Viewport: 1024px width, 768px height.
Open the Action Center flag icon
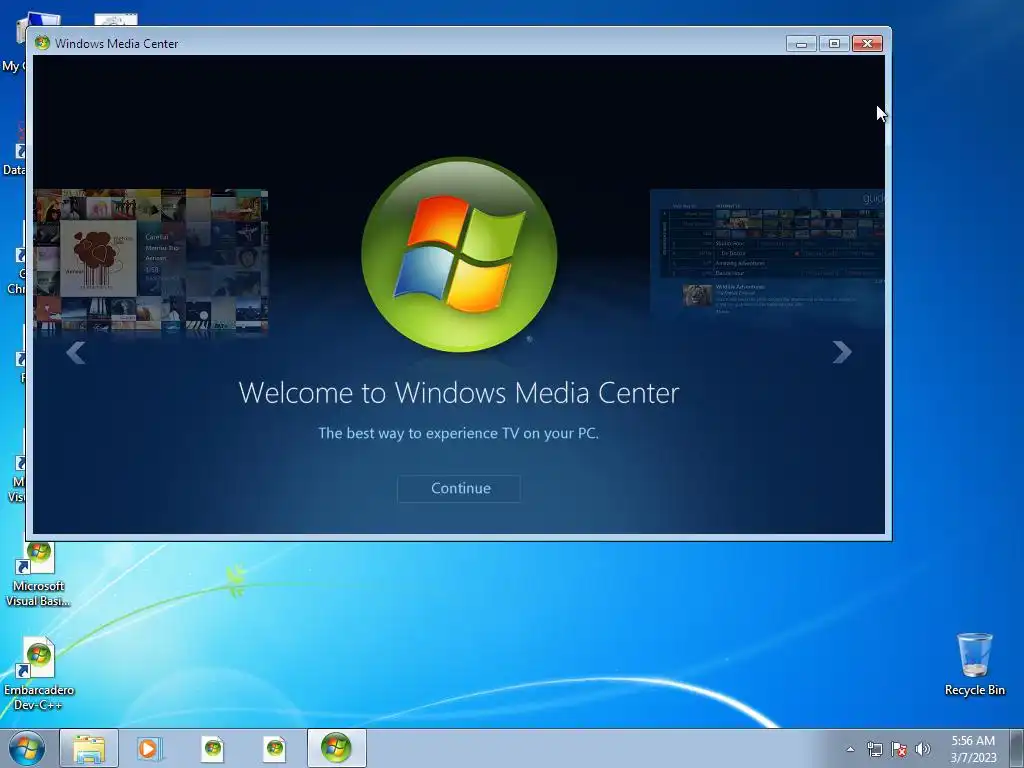pos(899,749)
